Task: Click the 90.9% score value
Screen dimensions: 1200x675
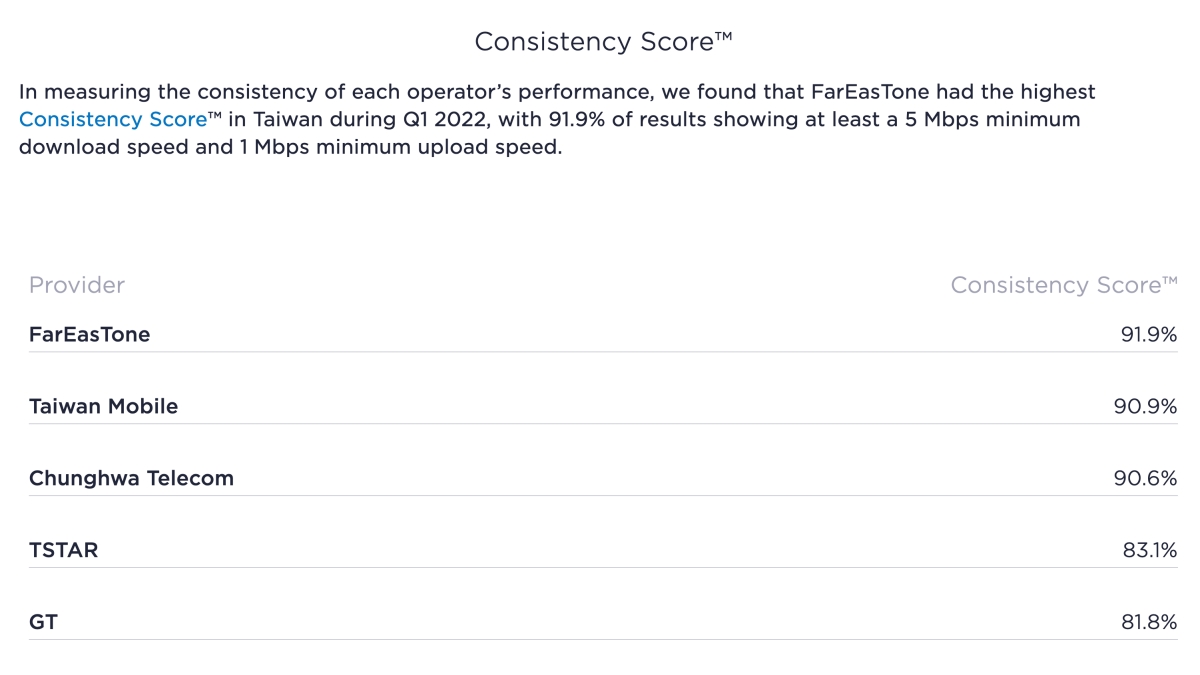Action: 1146,407
